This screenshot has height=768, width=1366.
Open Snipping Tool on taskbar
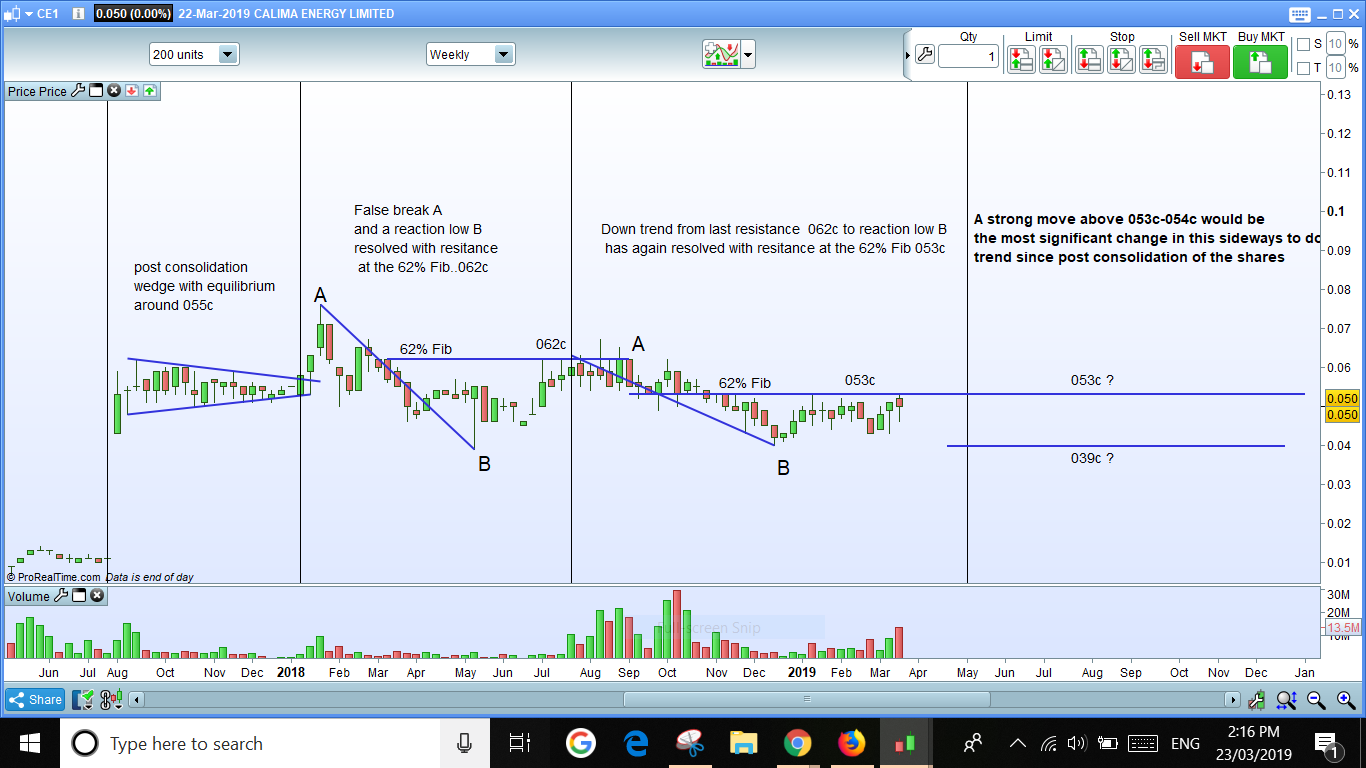coord(689,743)
